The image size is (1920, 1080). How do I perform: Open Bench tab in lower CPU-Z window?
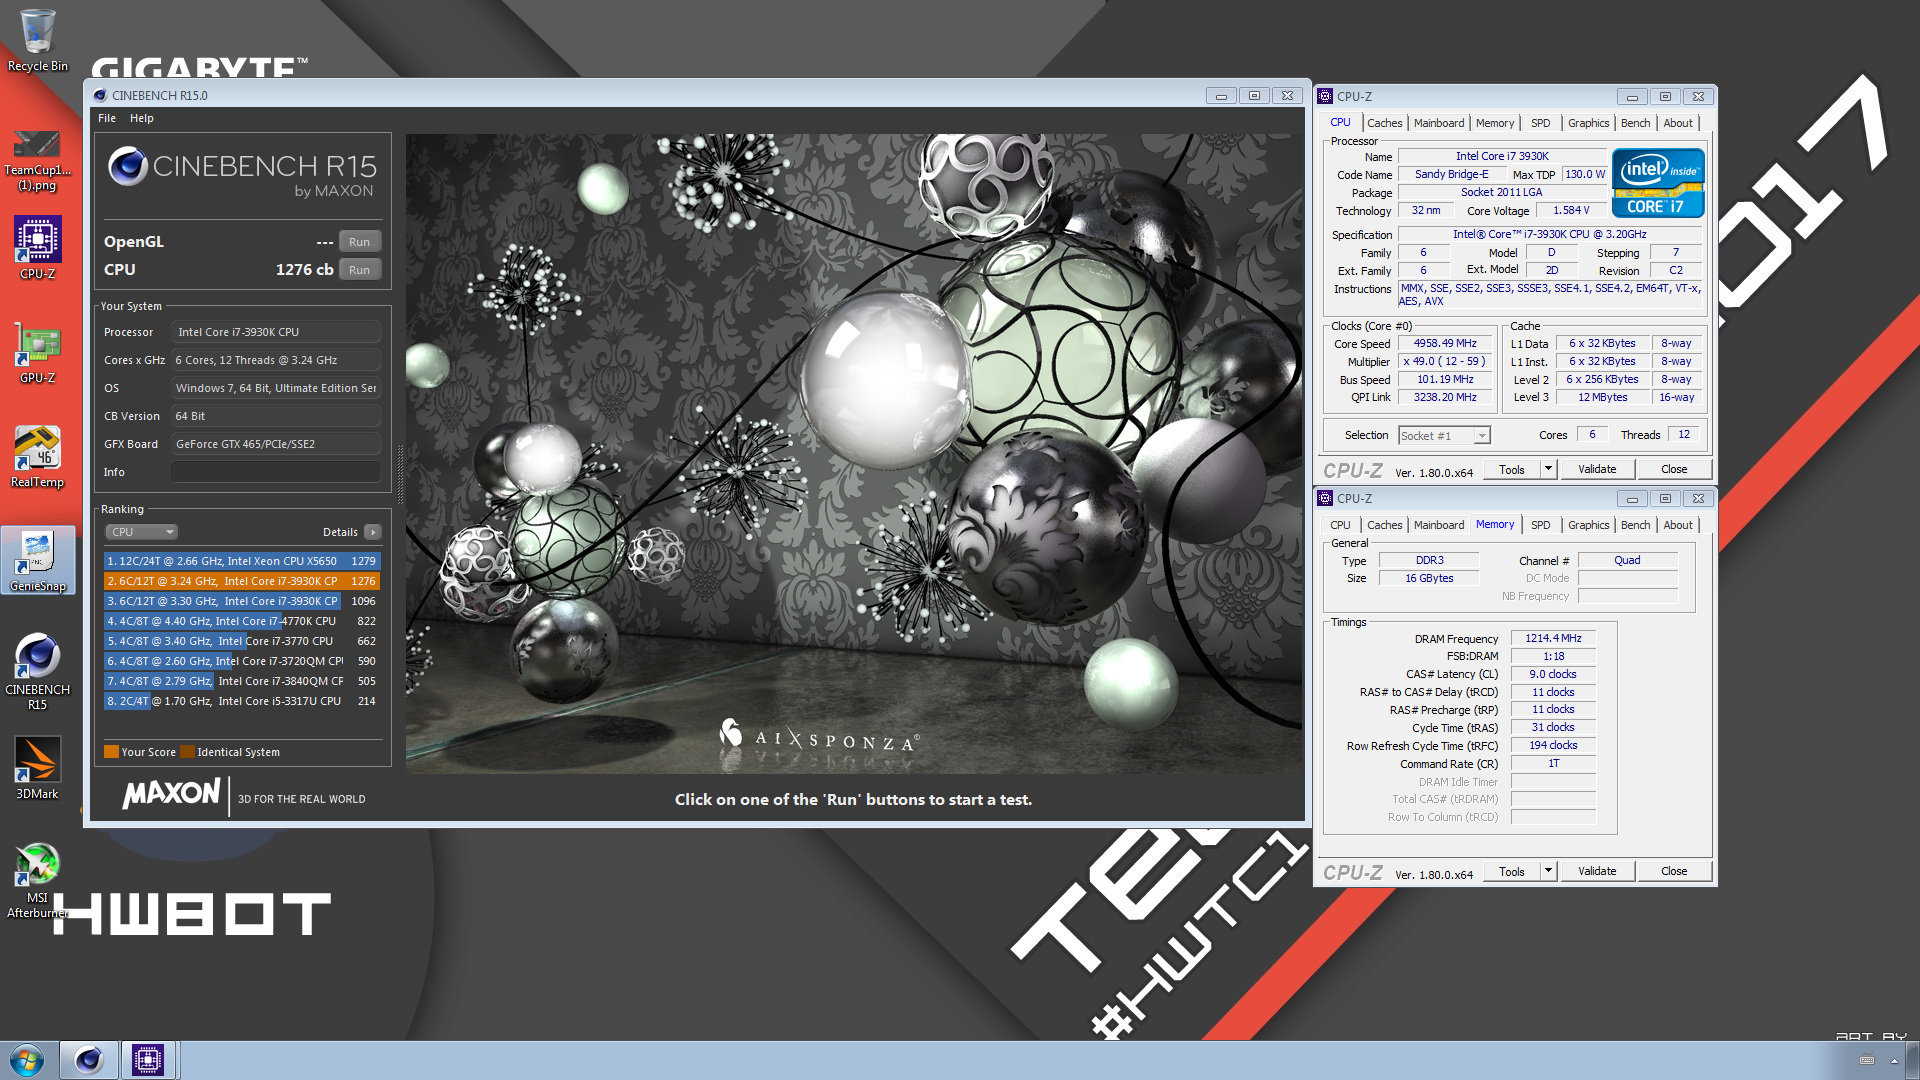[x=1636, y=525]
